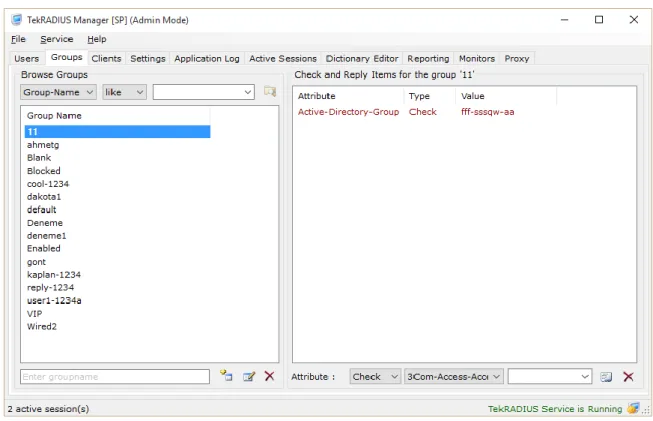Click the delete group red X icon
The height and width of the screenshot is (421, 653).
(269, 376)
